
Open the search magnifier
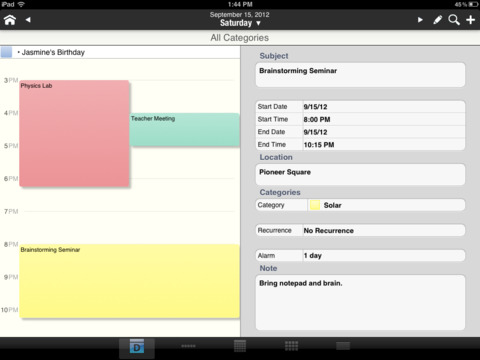point(454,20)
